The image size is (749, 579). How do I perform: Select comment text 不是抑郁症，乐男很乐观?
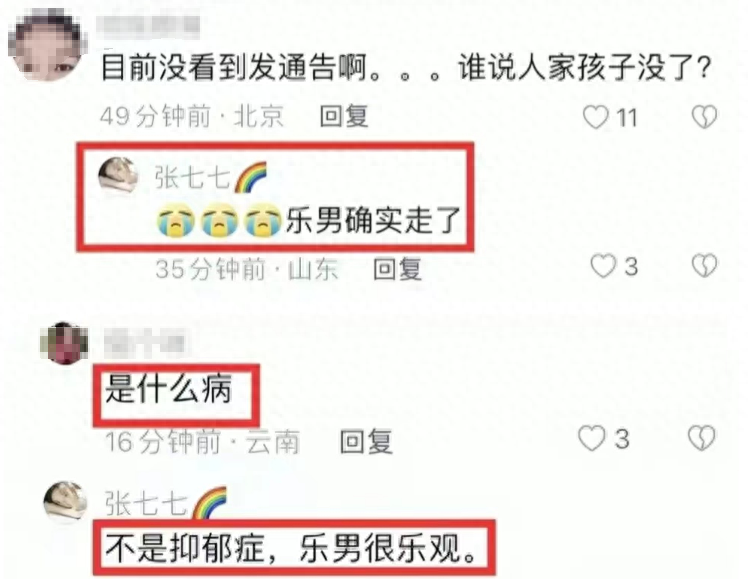coord(291,548)
